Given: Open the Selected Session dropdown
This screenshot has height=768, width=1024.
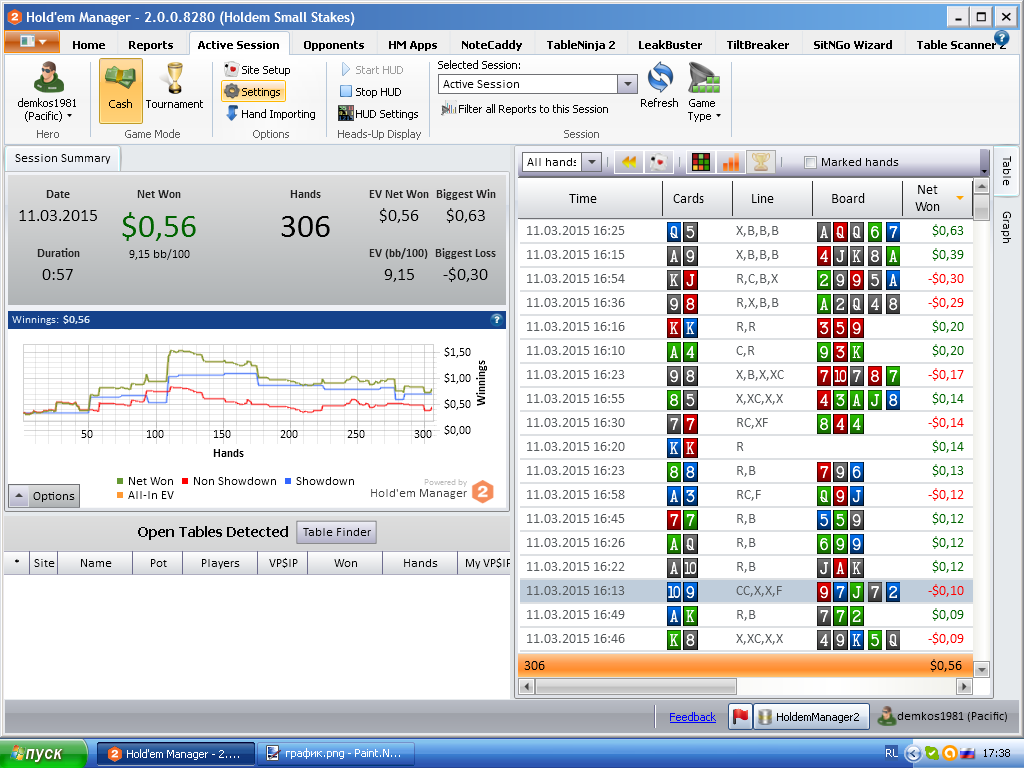Looking at the screenshot, I should pyautogui.click(x=627, y=84).
